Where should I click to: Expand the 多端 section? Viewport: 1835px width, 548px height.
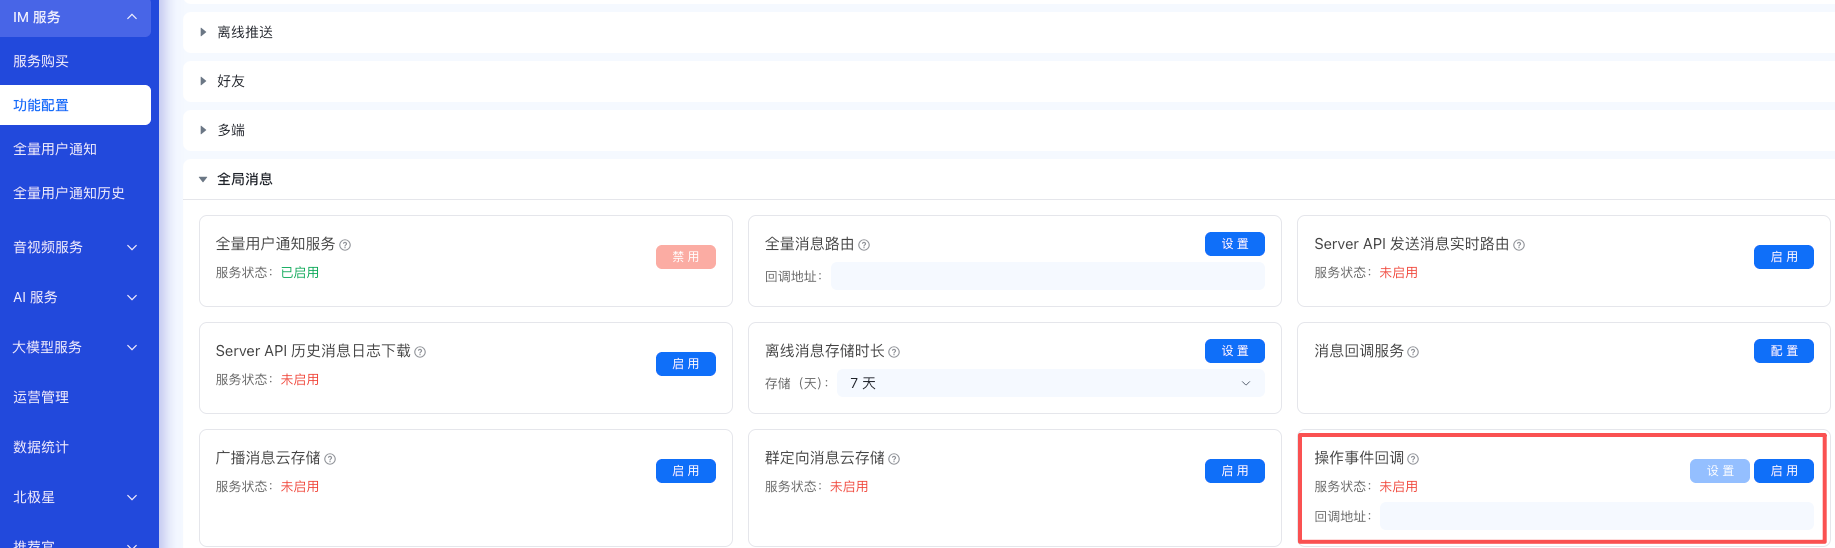(x=231, y=130)
